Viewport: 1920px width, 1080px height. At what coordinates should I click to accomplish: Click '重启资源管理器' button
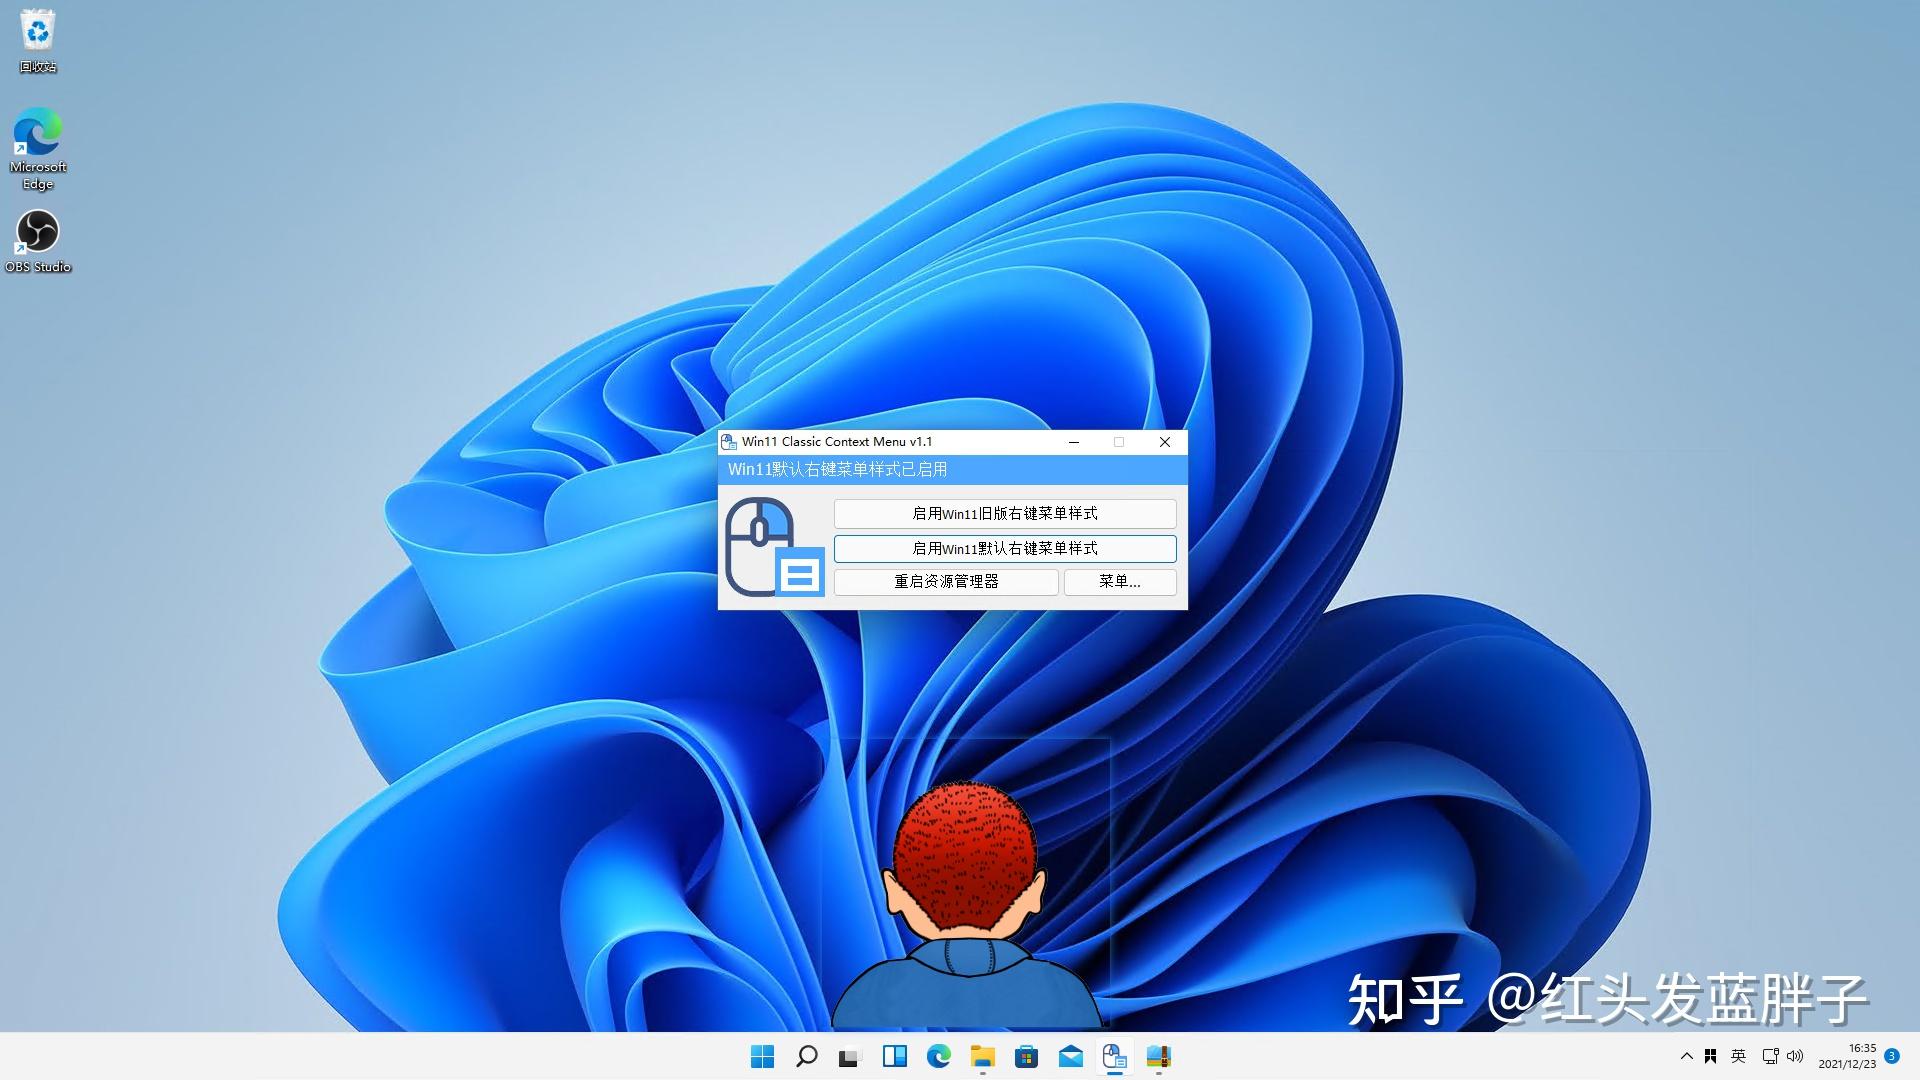coord(945,580)
